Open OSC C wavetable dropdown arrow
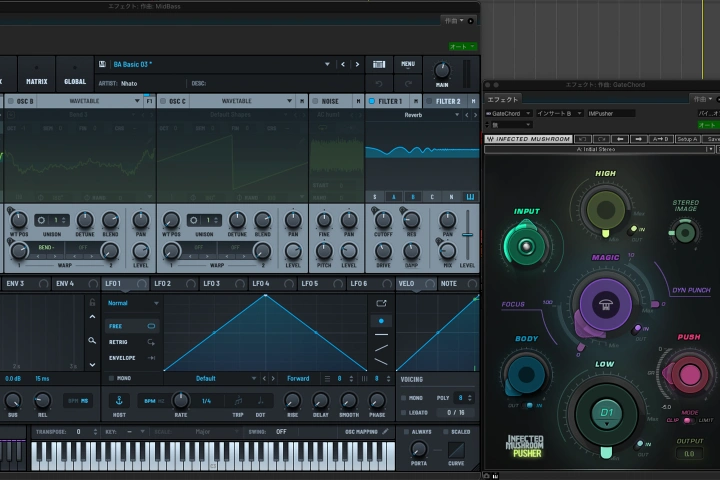Viewport: 720px width, 480px height. 289,101
